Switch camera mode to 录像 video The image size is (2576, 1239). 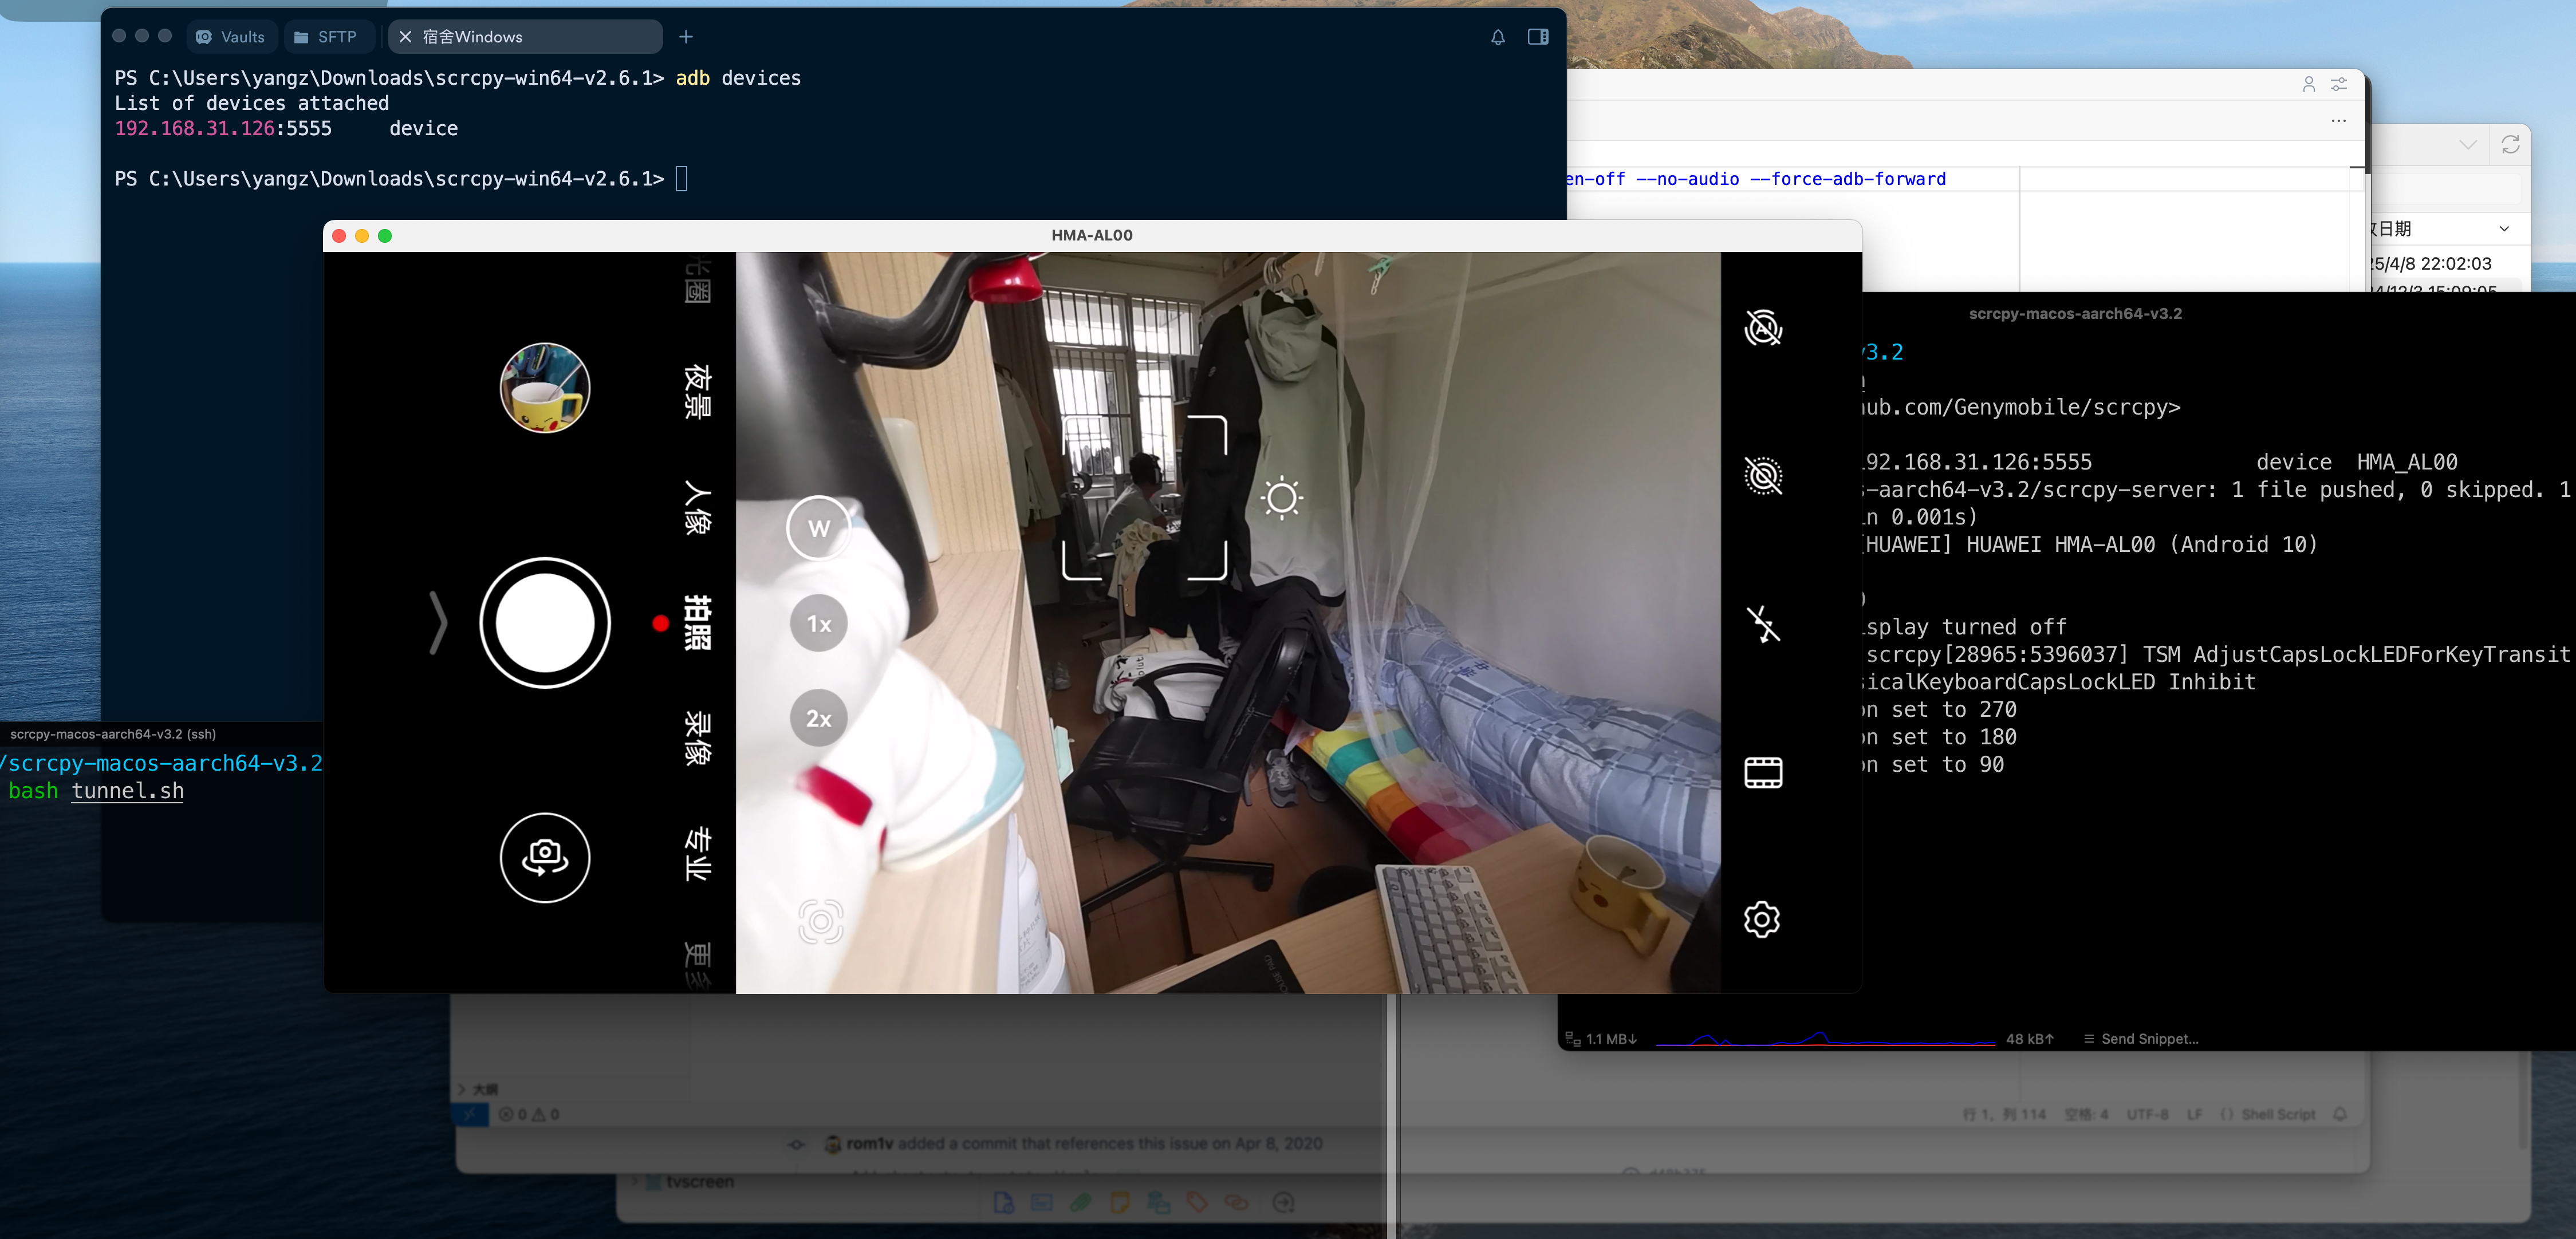point(697,738)
